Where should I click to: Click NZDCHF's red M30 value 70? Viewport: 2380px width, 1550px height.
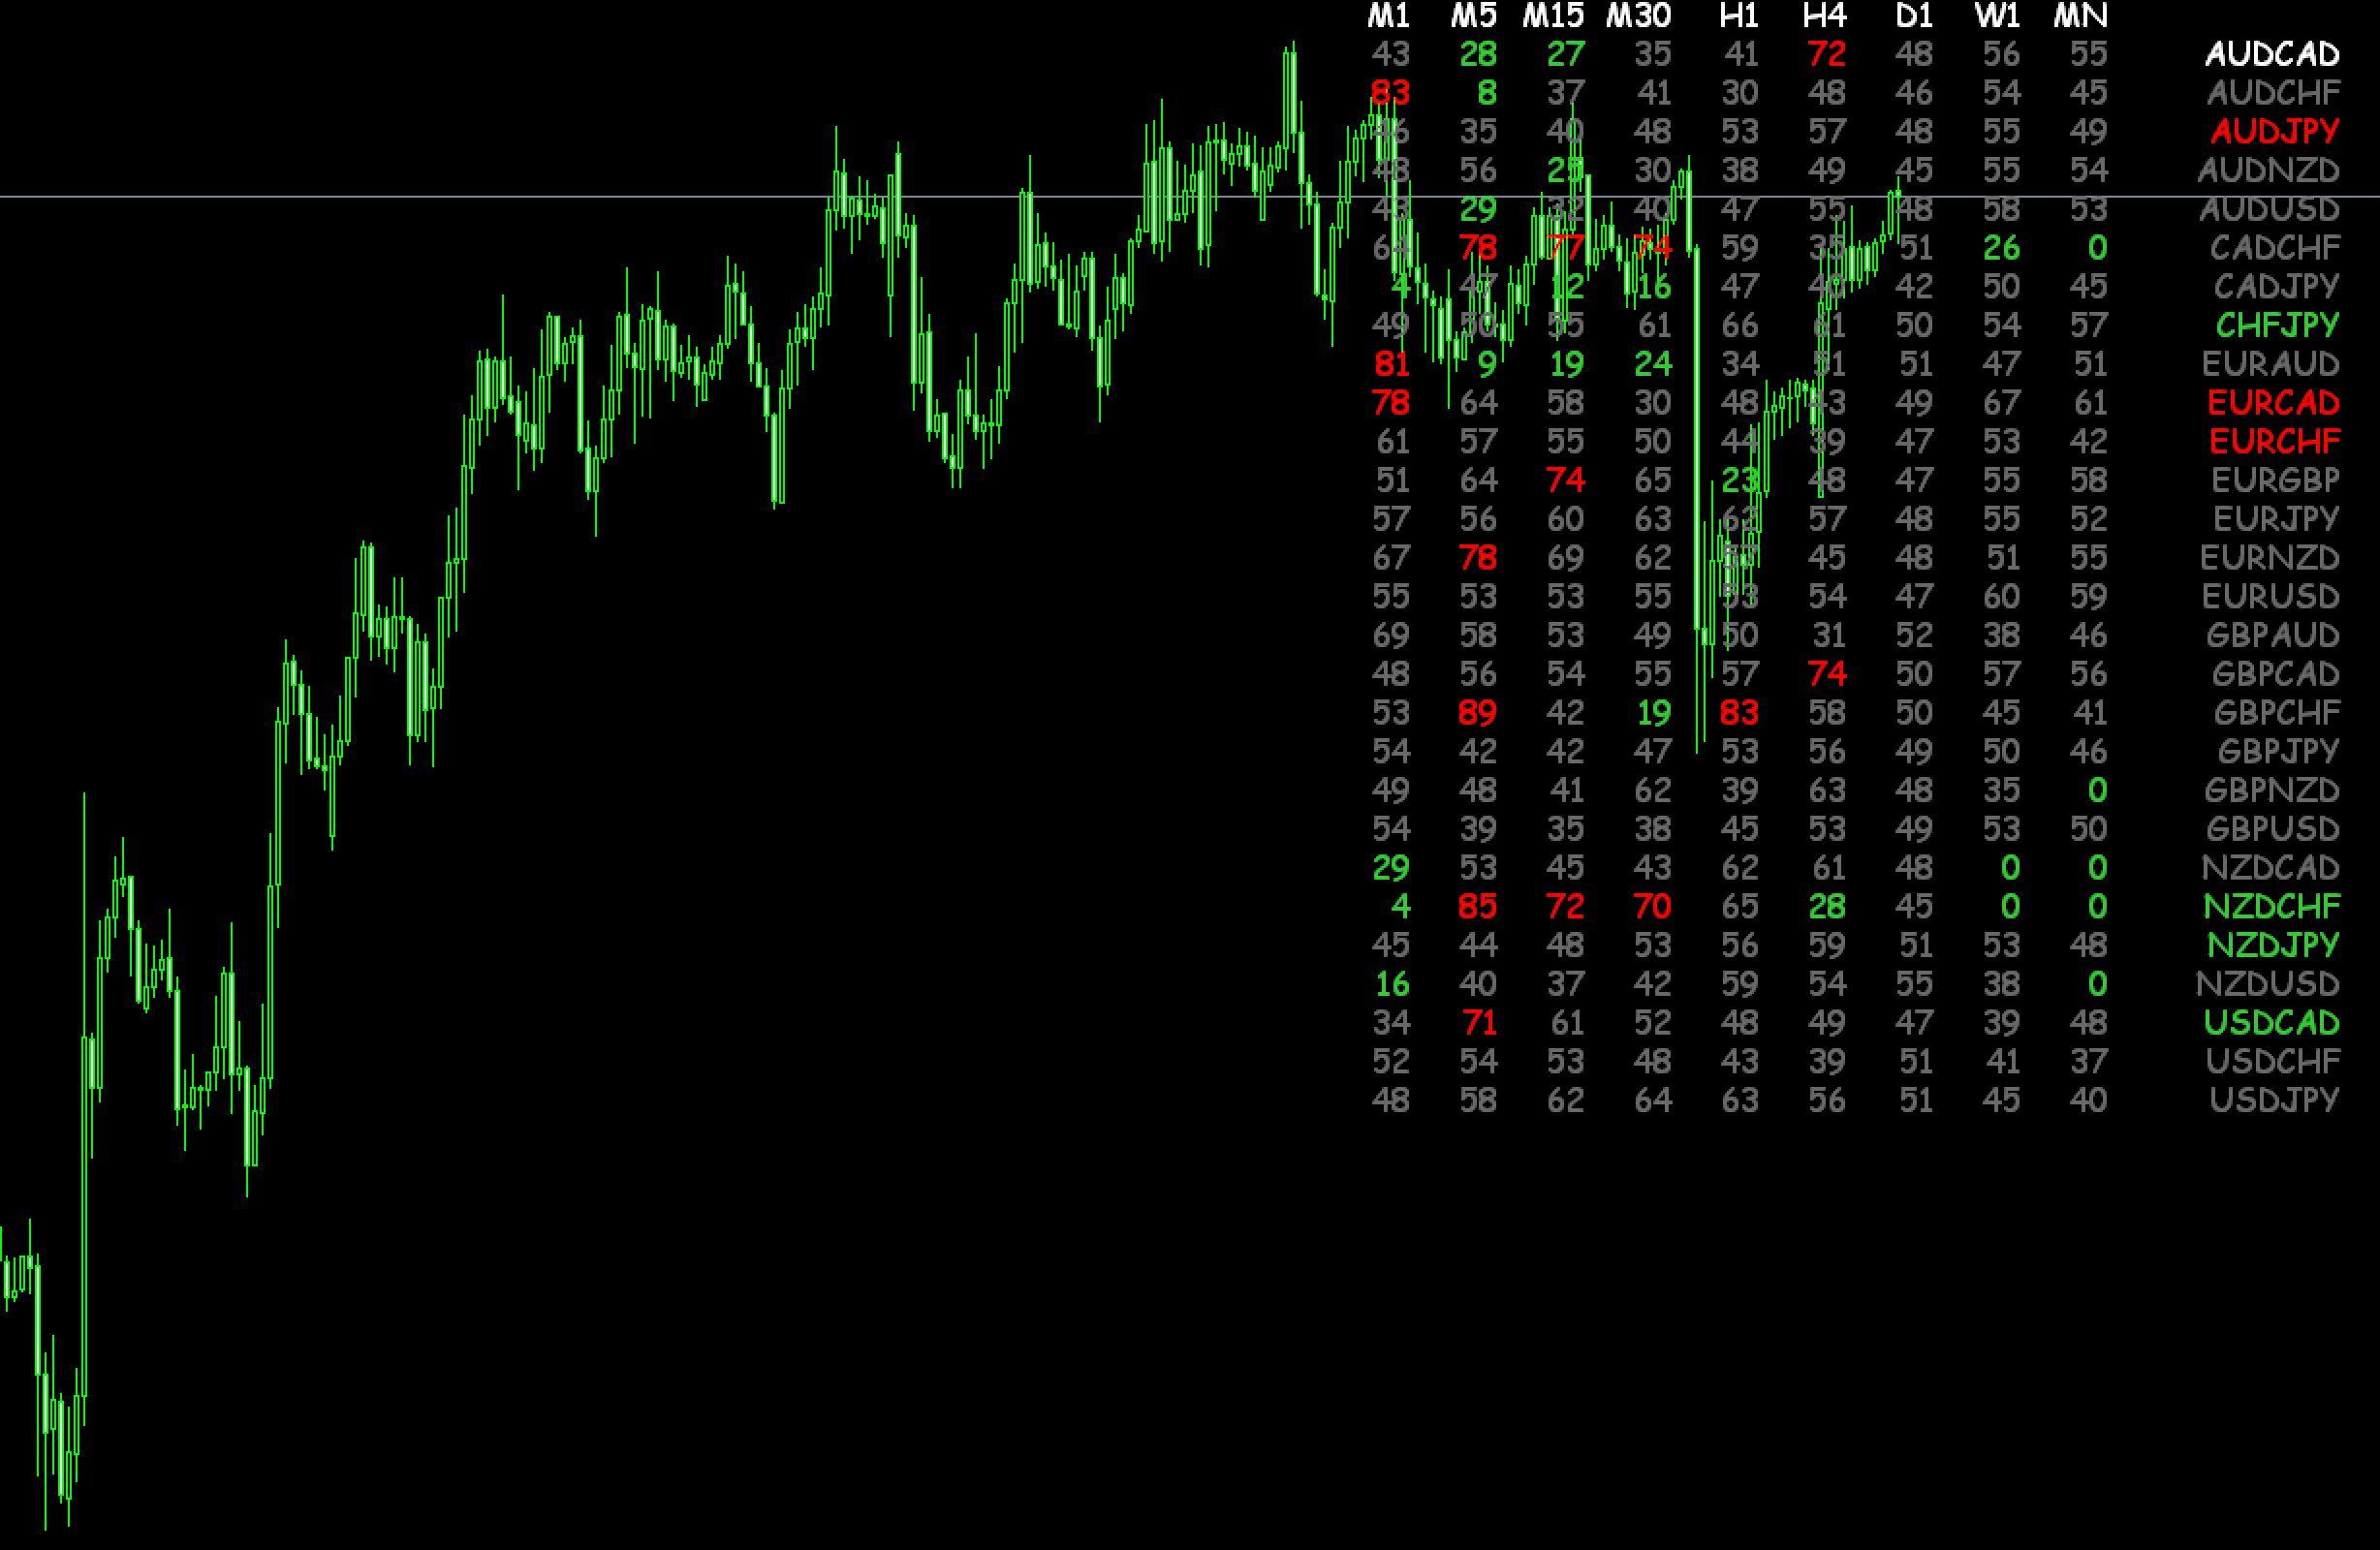click(1652, 907)
